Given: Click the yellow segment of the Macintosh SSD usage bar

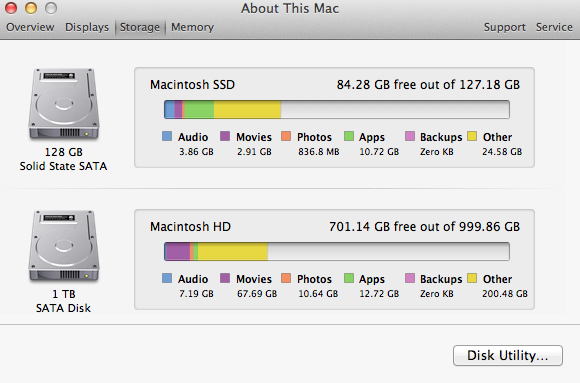Looking at the screenshot, I should 247,110.
